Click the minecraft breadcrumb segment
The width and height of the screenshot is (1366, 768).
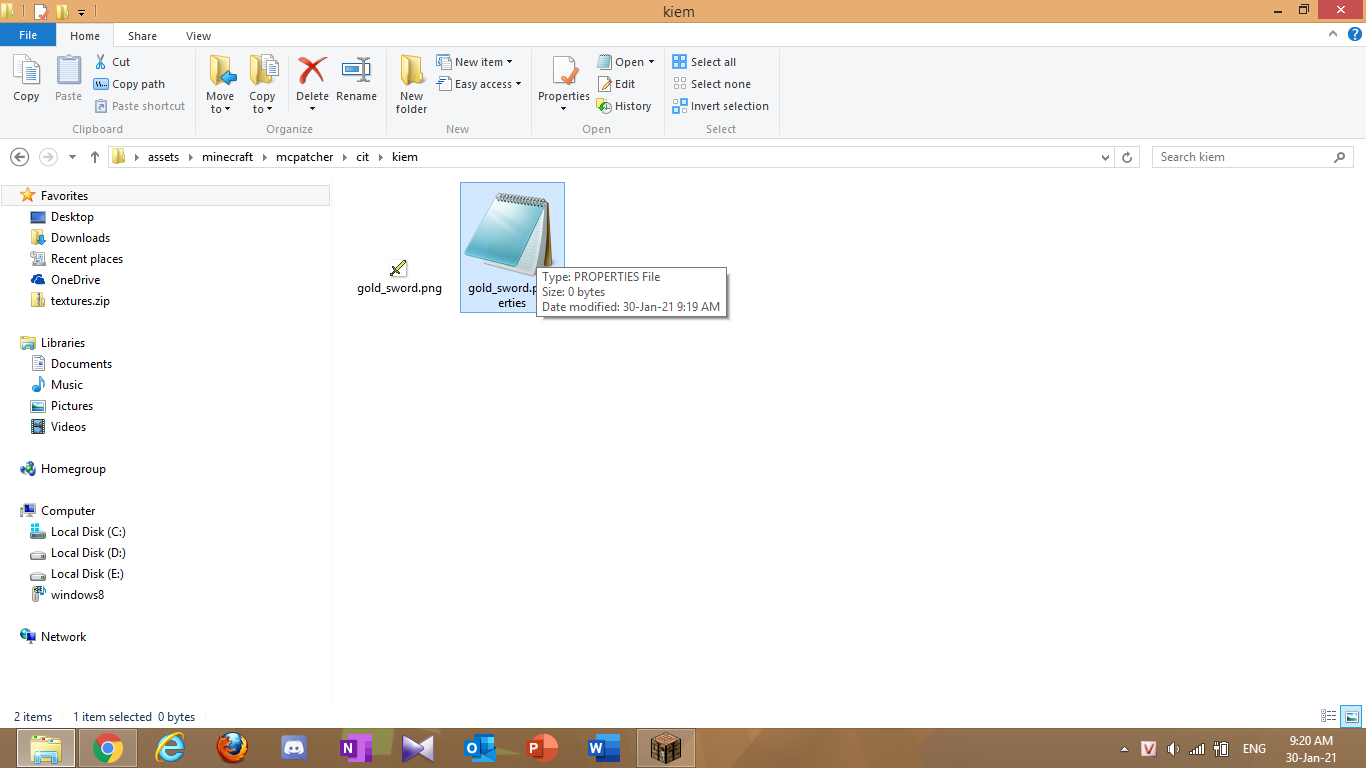pos(227,157)
